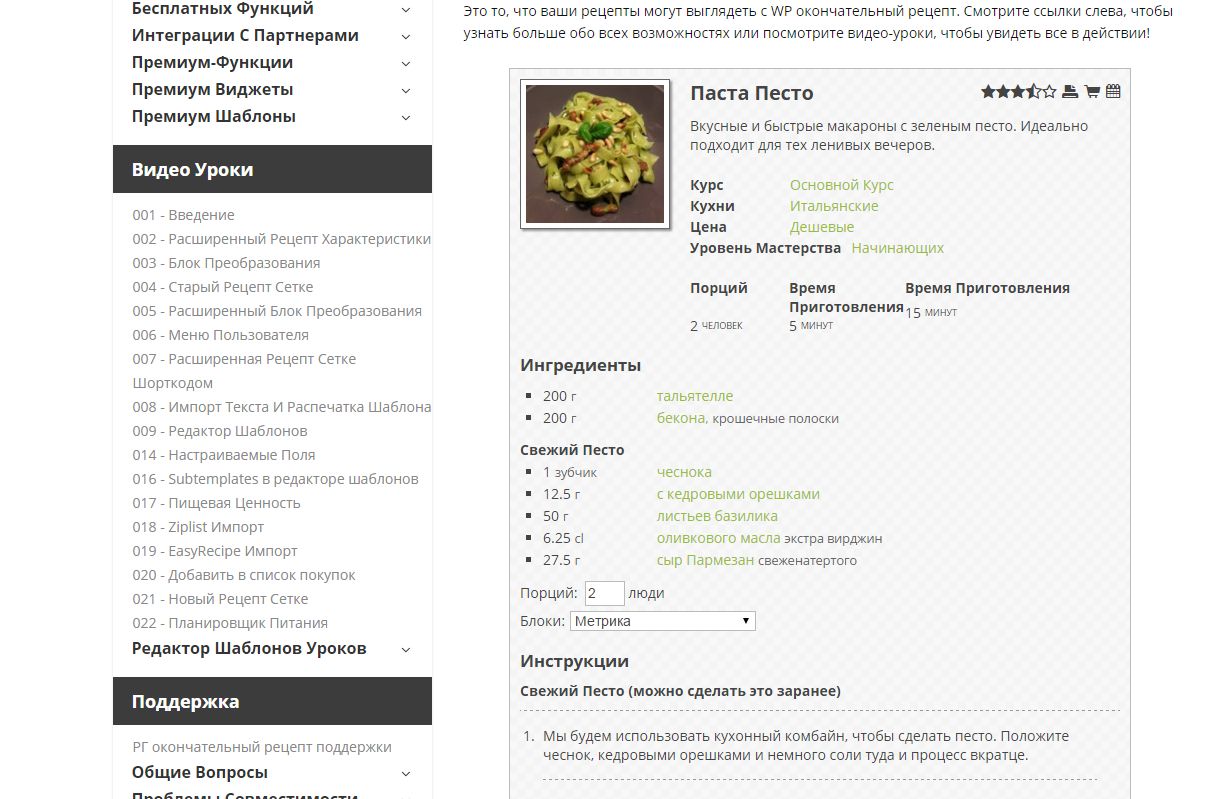Rate the recipe two stars
Screen dimensions: 1208x799
click(x=1003, y=92)
